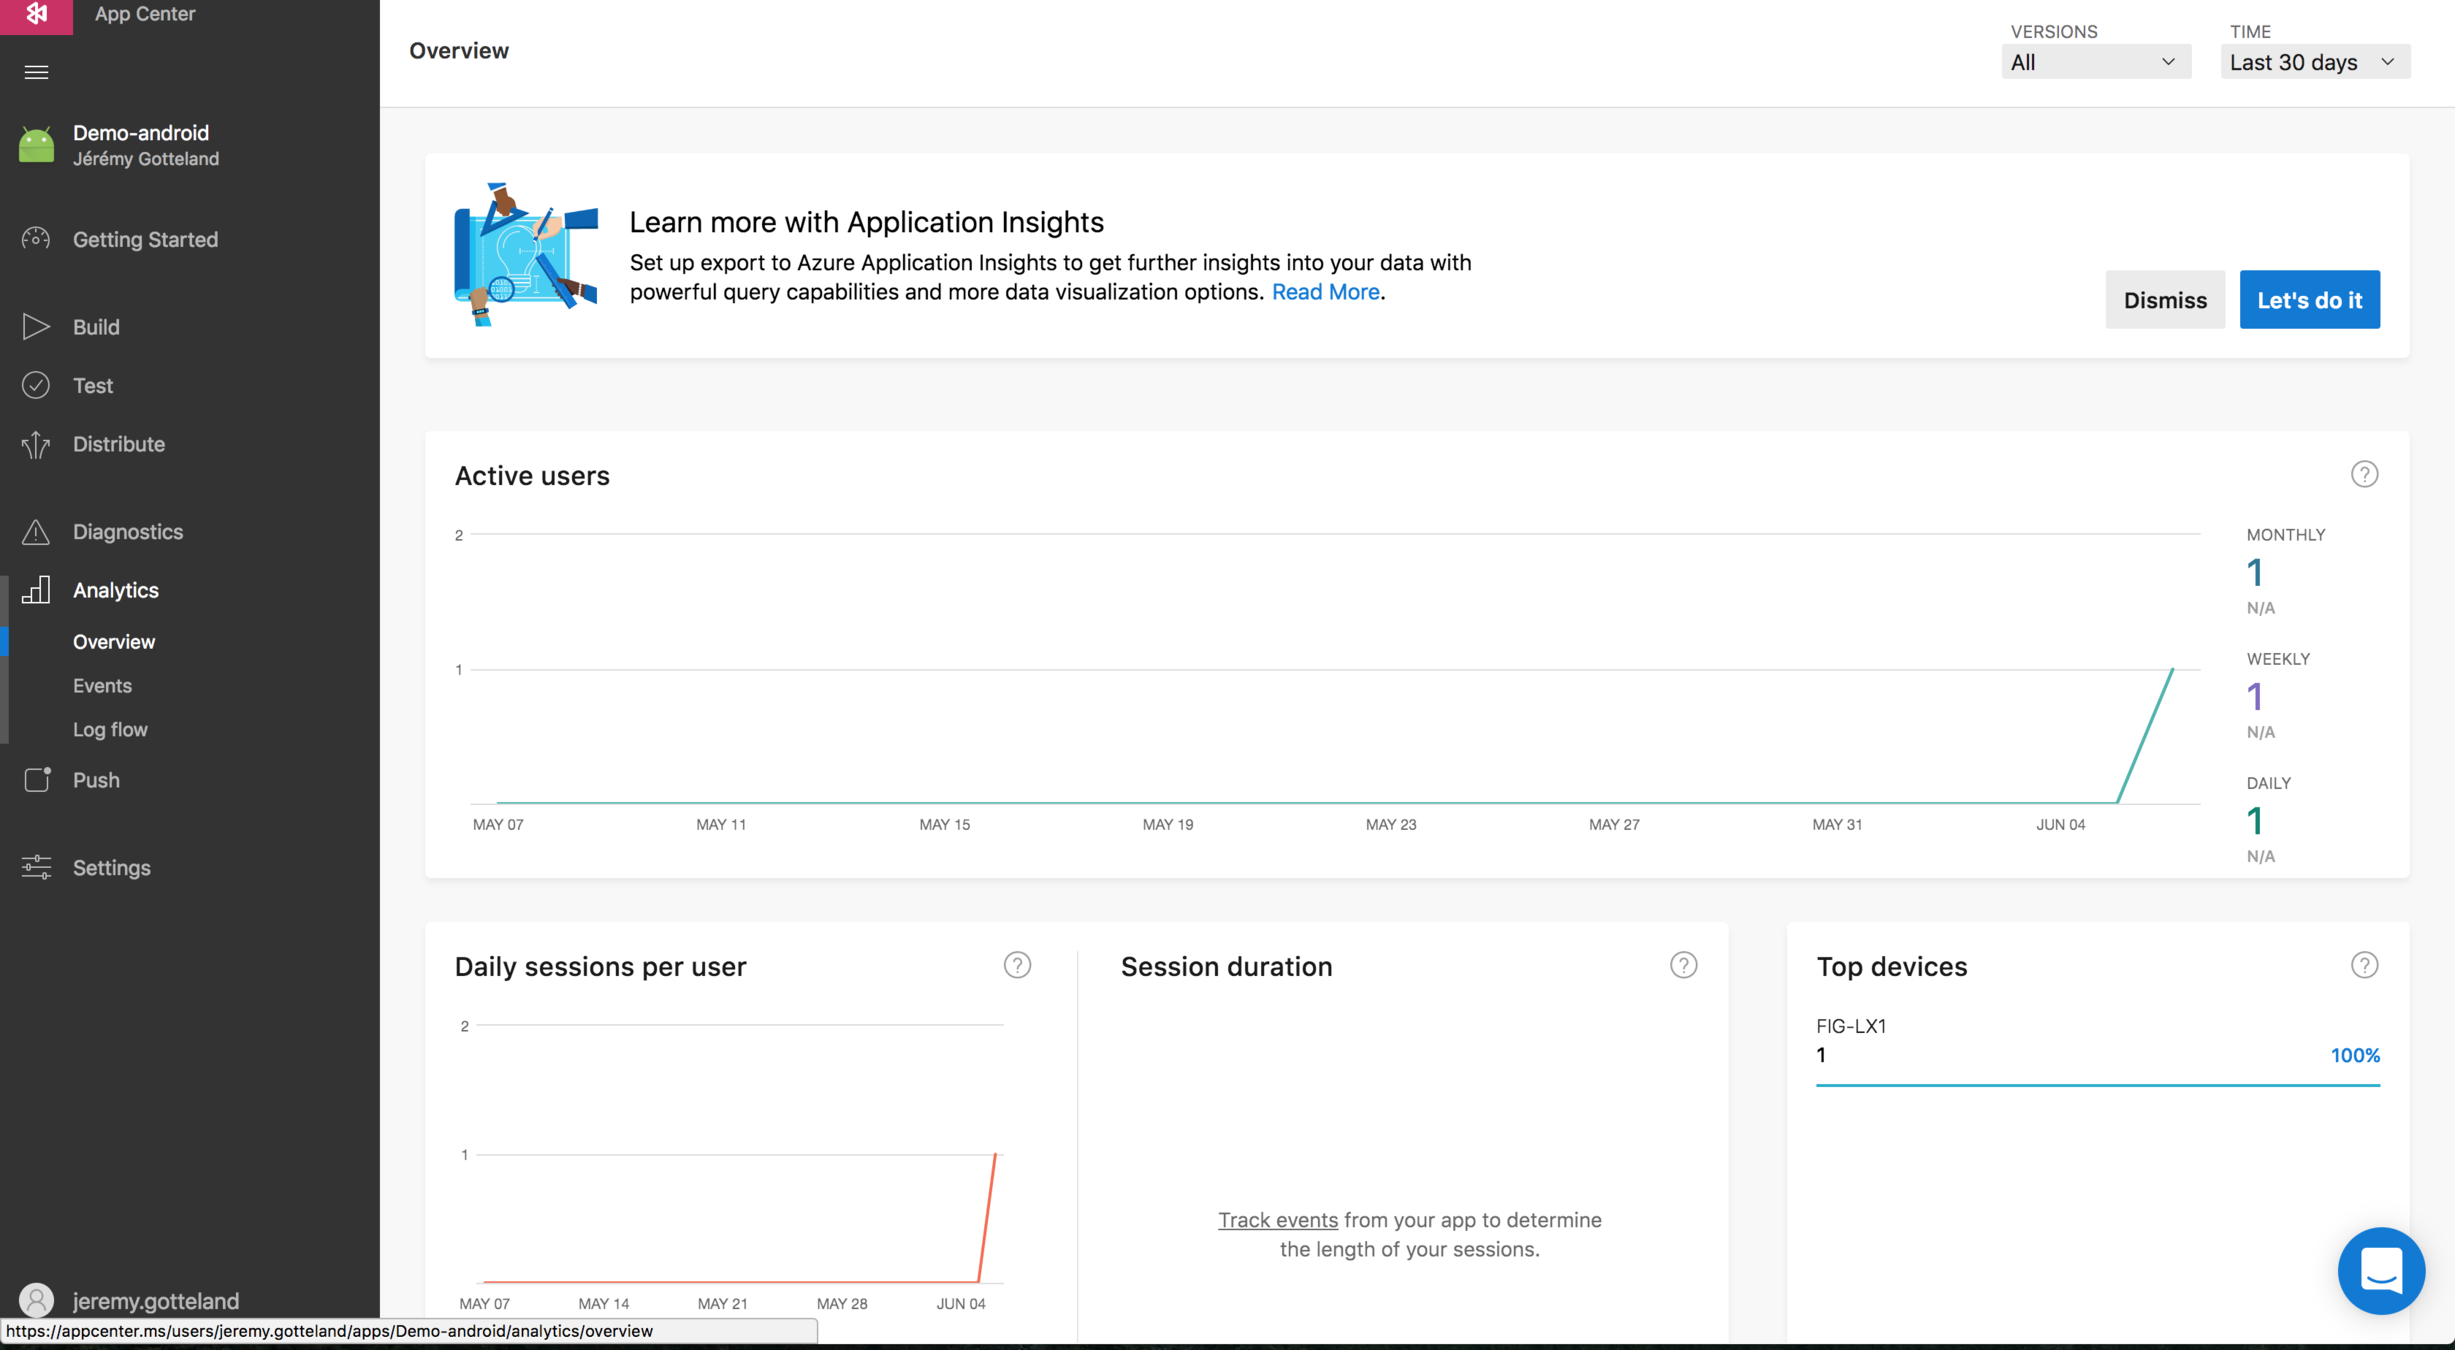Collapse the sidebar with hamburger icon

36,72
